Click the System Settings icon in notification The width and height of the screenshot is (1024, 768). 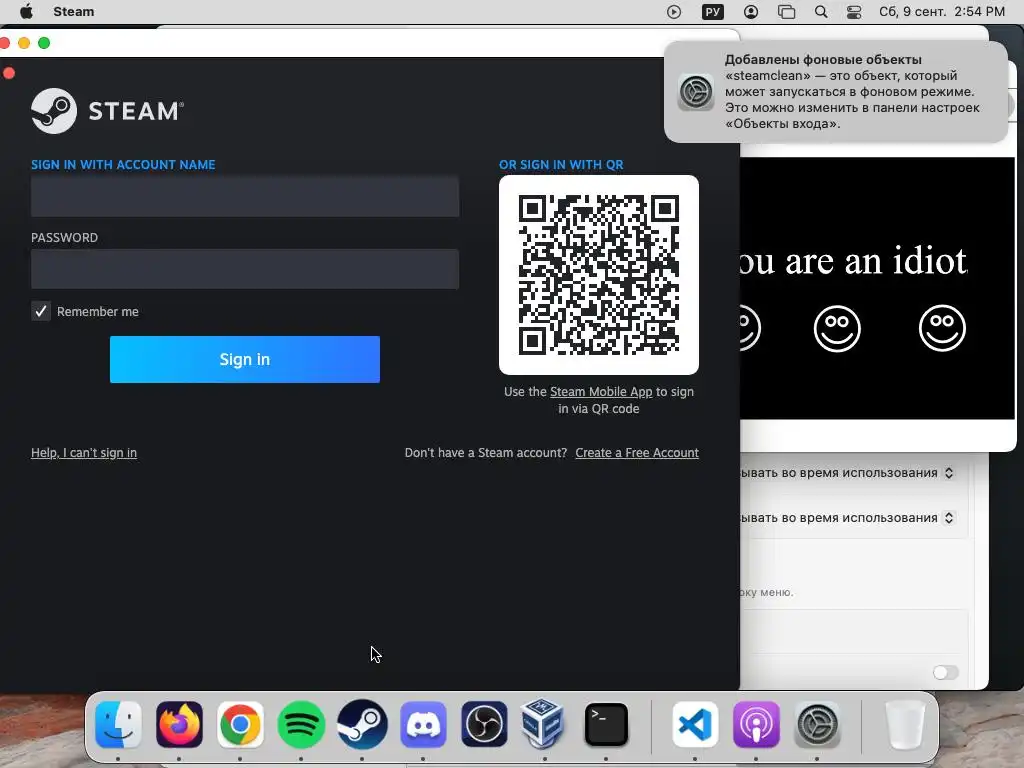(x=696, y=91)
